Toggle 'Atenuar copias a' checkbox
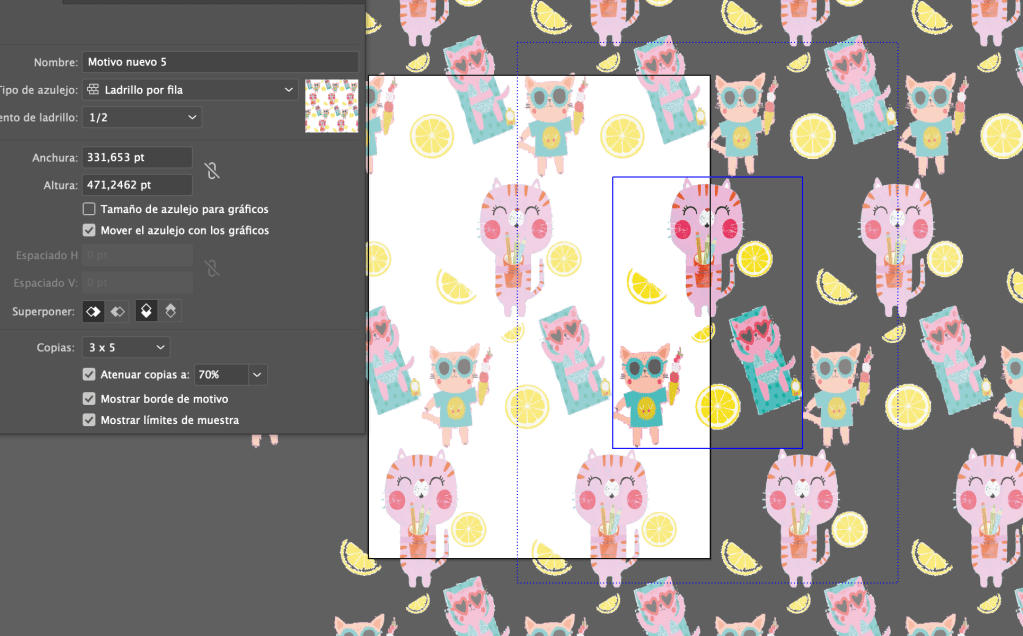 coord(90,375)
